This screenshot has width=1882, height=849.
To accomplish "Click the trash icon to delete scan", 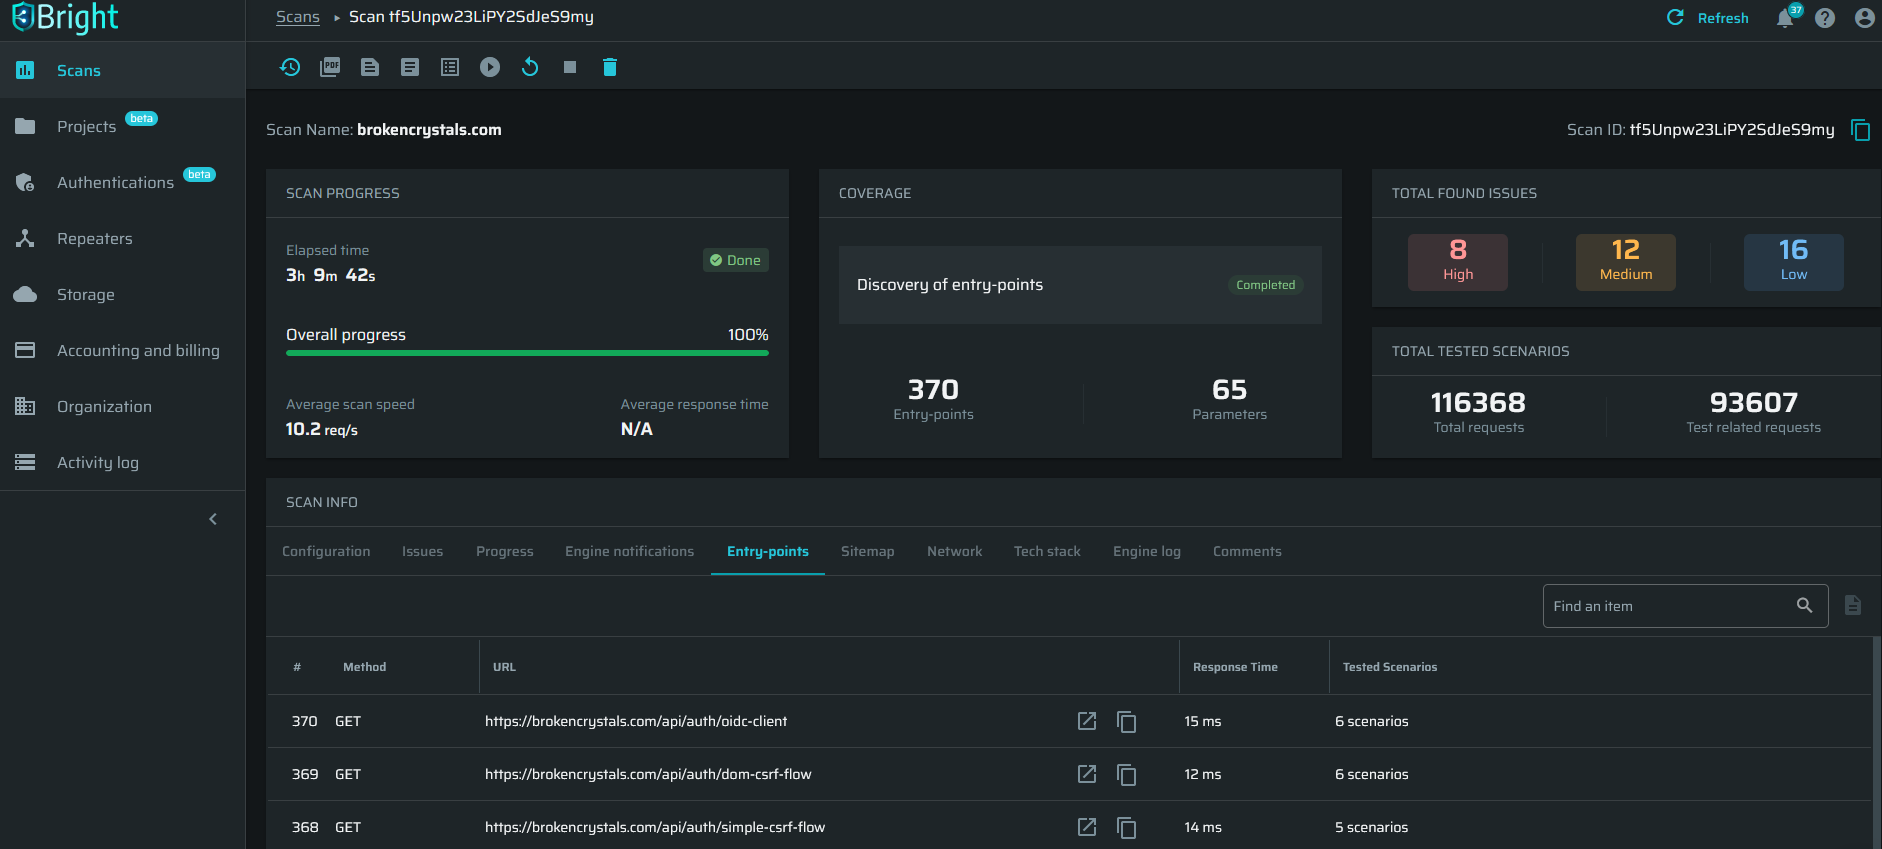I will 610,67.
